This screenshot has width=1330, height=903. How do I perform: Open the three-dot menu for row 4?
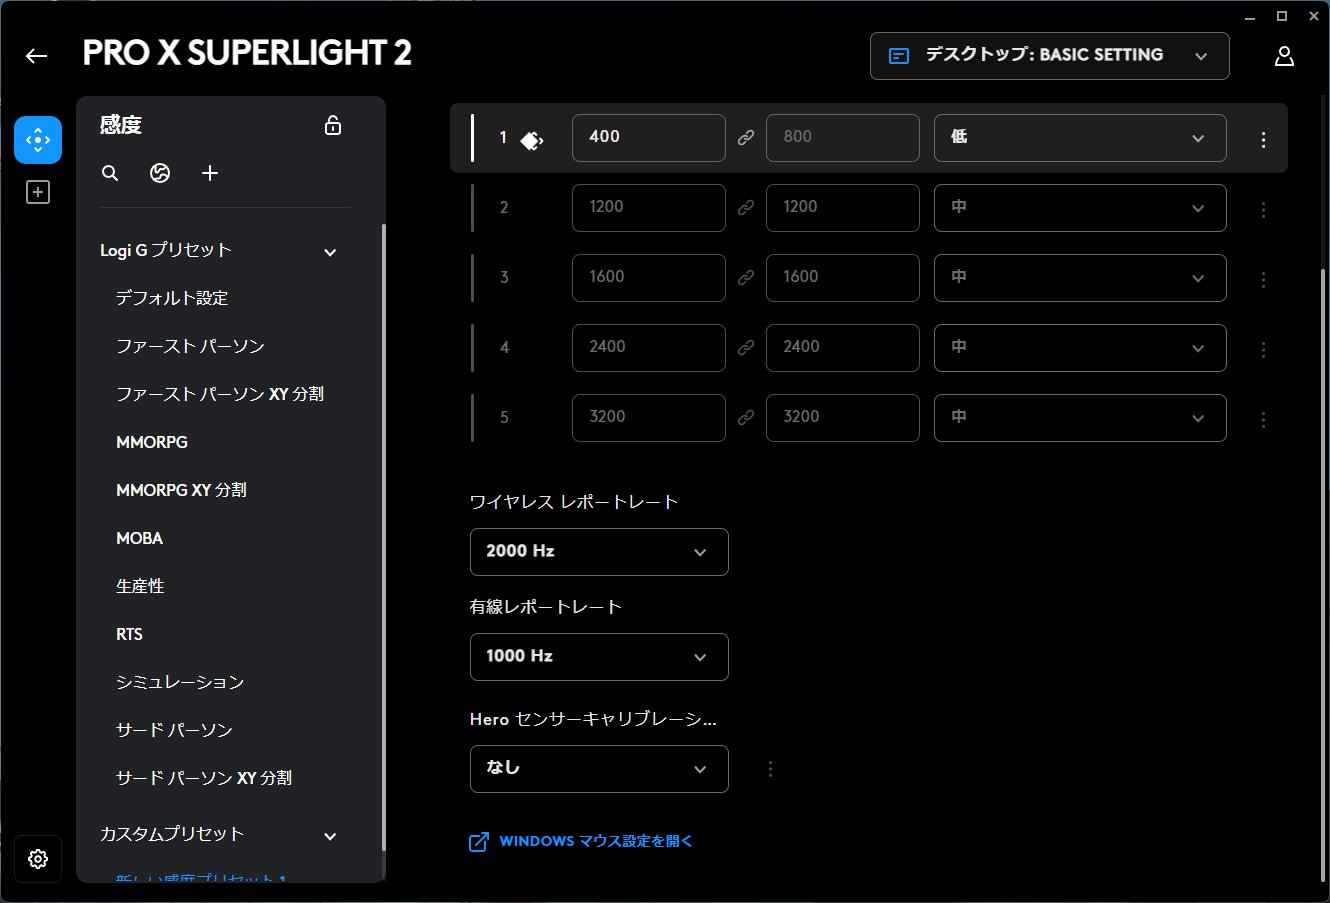1264,350
